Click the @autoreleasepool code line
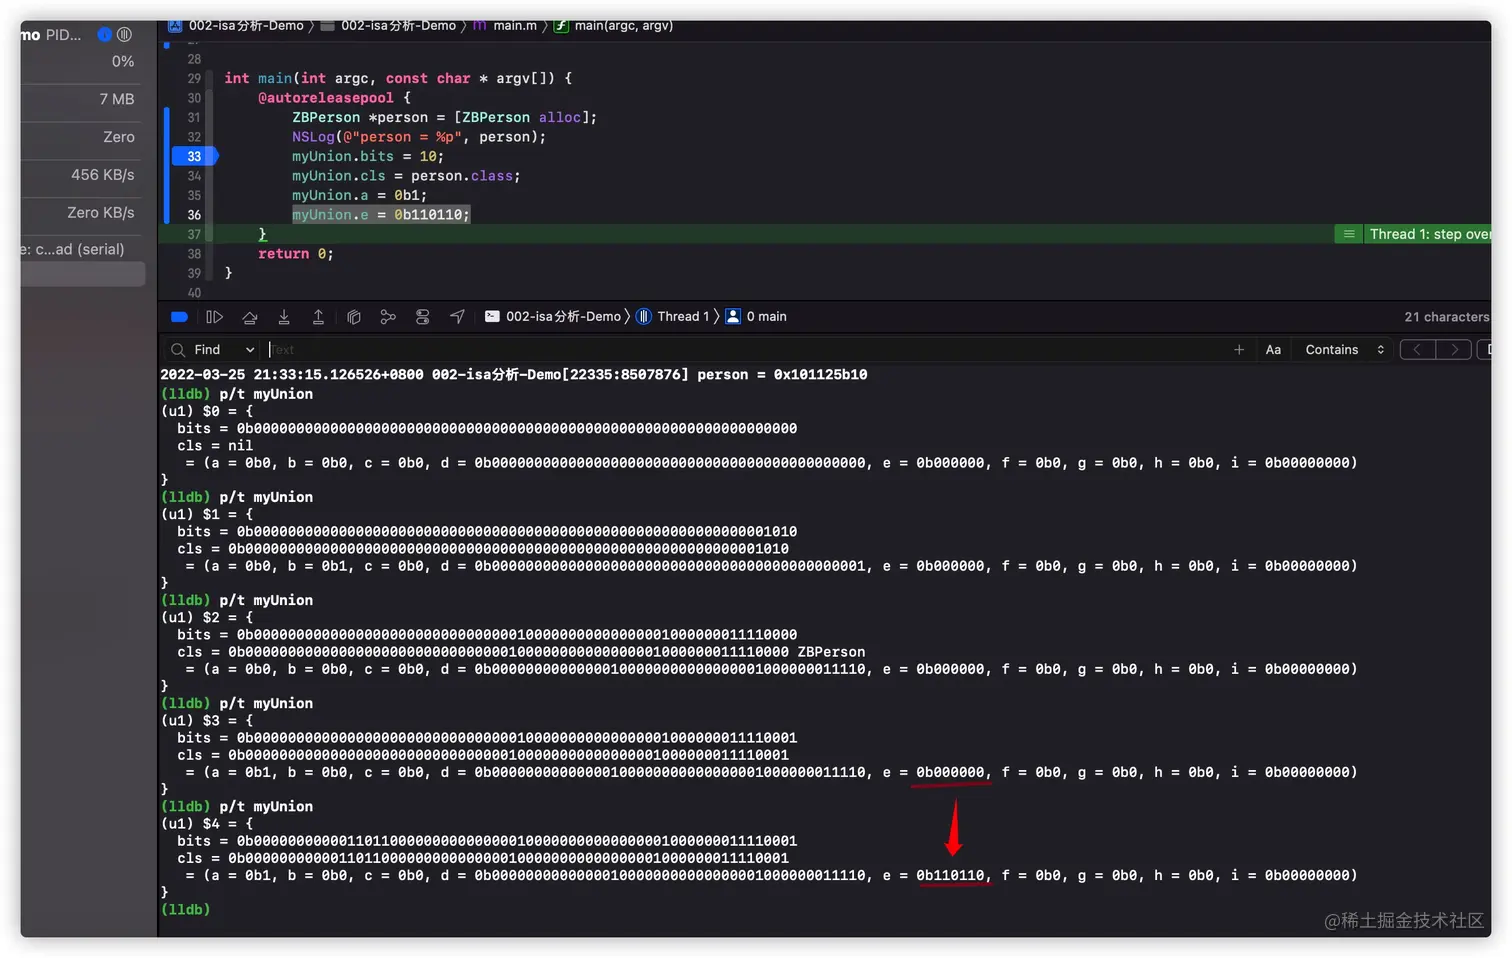The height and width of the screenshot is (958, 1512). [x=334, y=98]
